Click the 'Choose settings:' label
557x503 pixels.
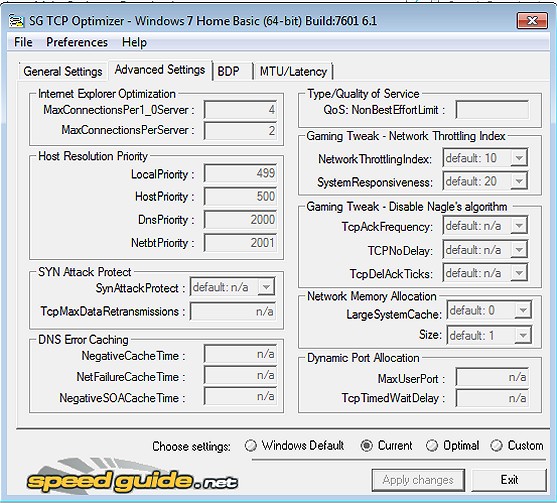[191, 446]
